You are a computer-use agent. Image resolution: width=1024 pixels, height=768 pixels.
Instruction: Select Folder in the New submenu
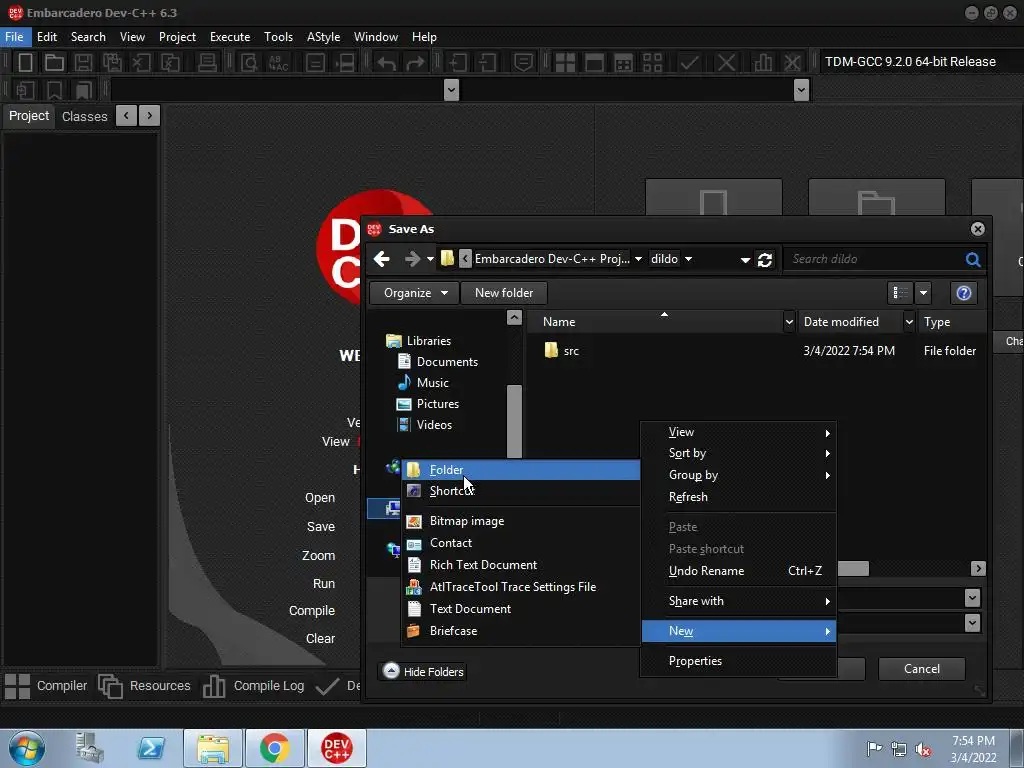click(521, 470)
